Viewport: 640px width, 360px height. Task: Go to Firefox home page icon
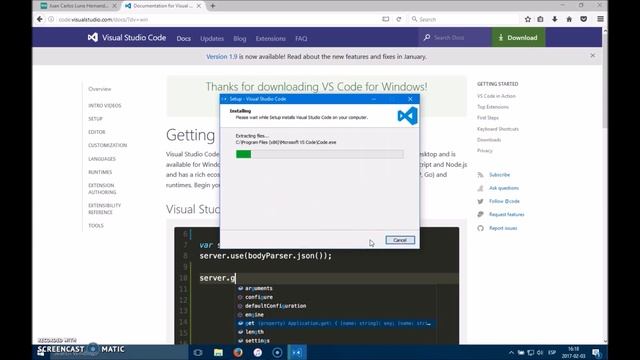(x=569, y=19)
